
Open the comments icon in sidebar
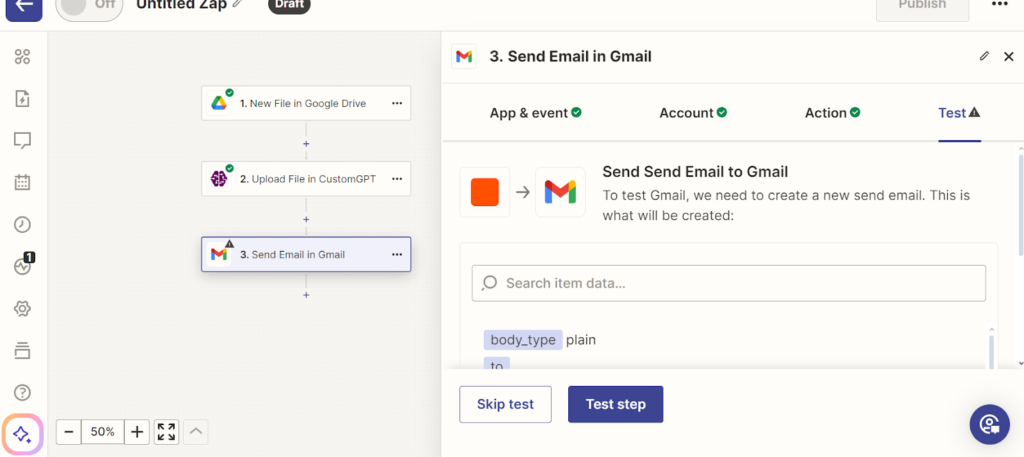coord(22,140)
